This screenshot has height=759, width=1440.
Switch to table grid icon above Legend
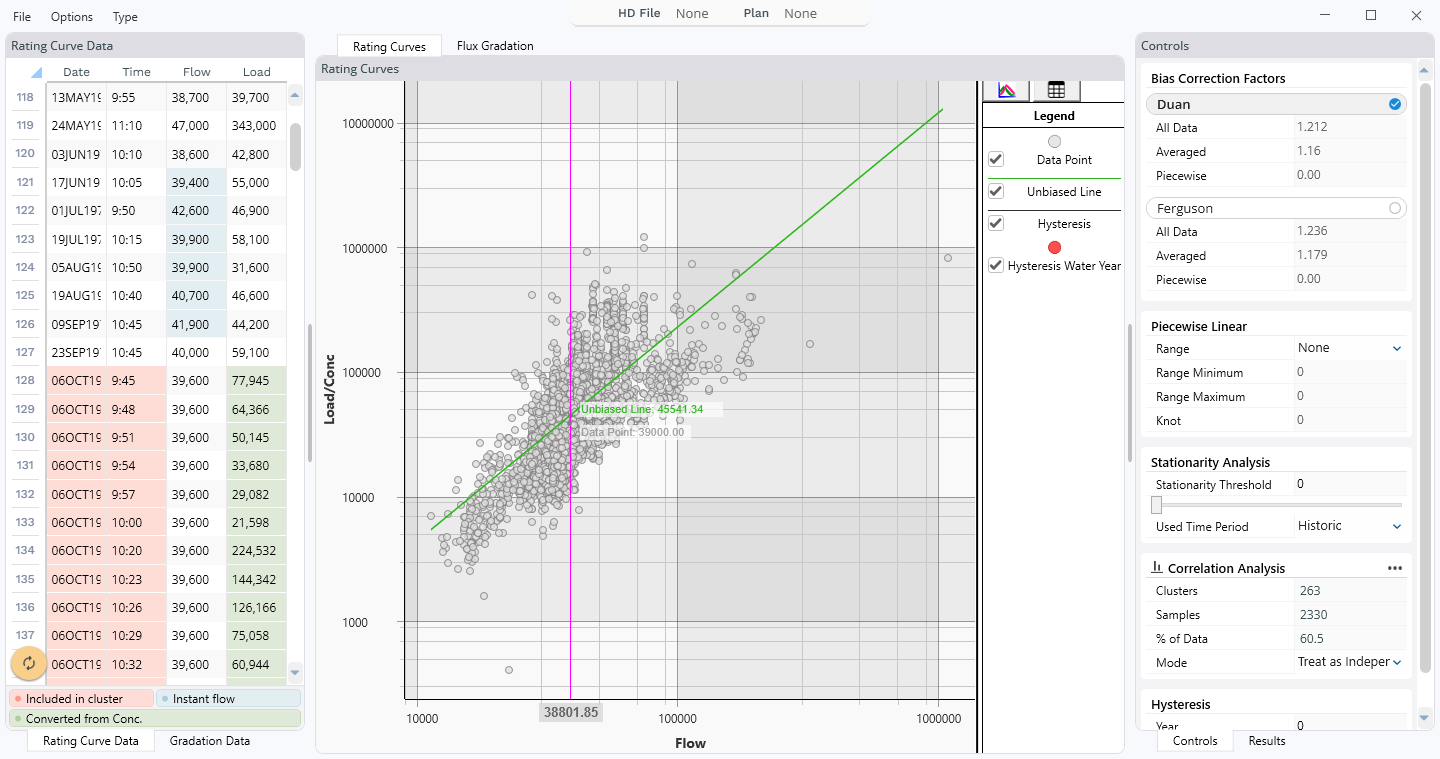pos(1056,90)
